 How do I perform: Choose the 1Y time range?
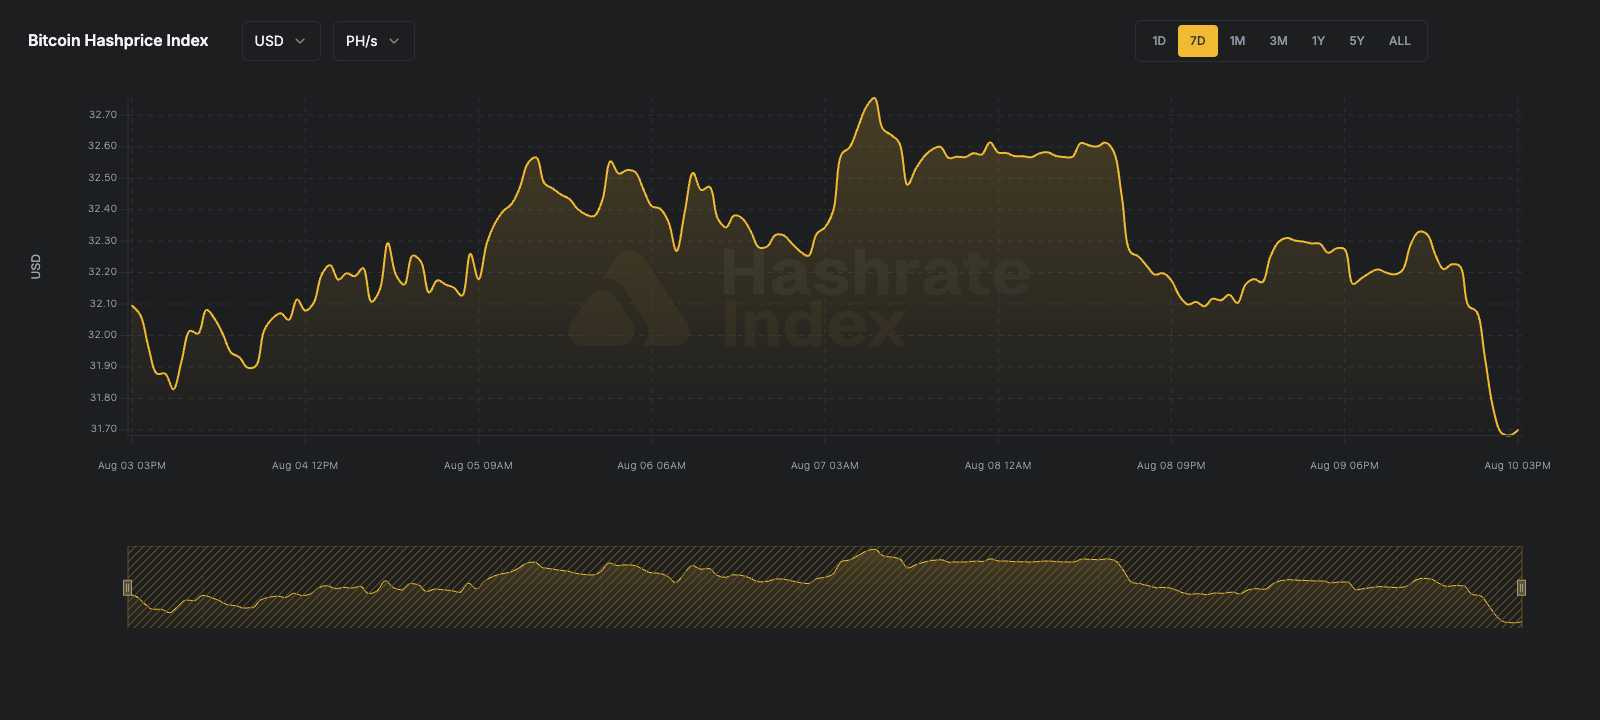pos(1318,41)
